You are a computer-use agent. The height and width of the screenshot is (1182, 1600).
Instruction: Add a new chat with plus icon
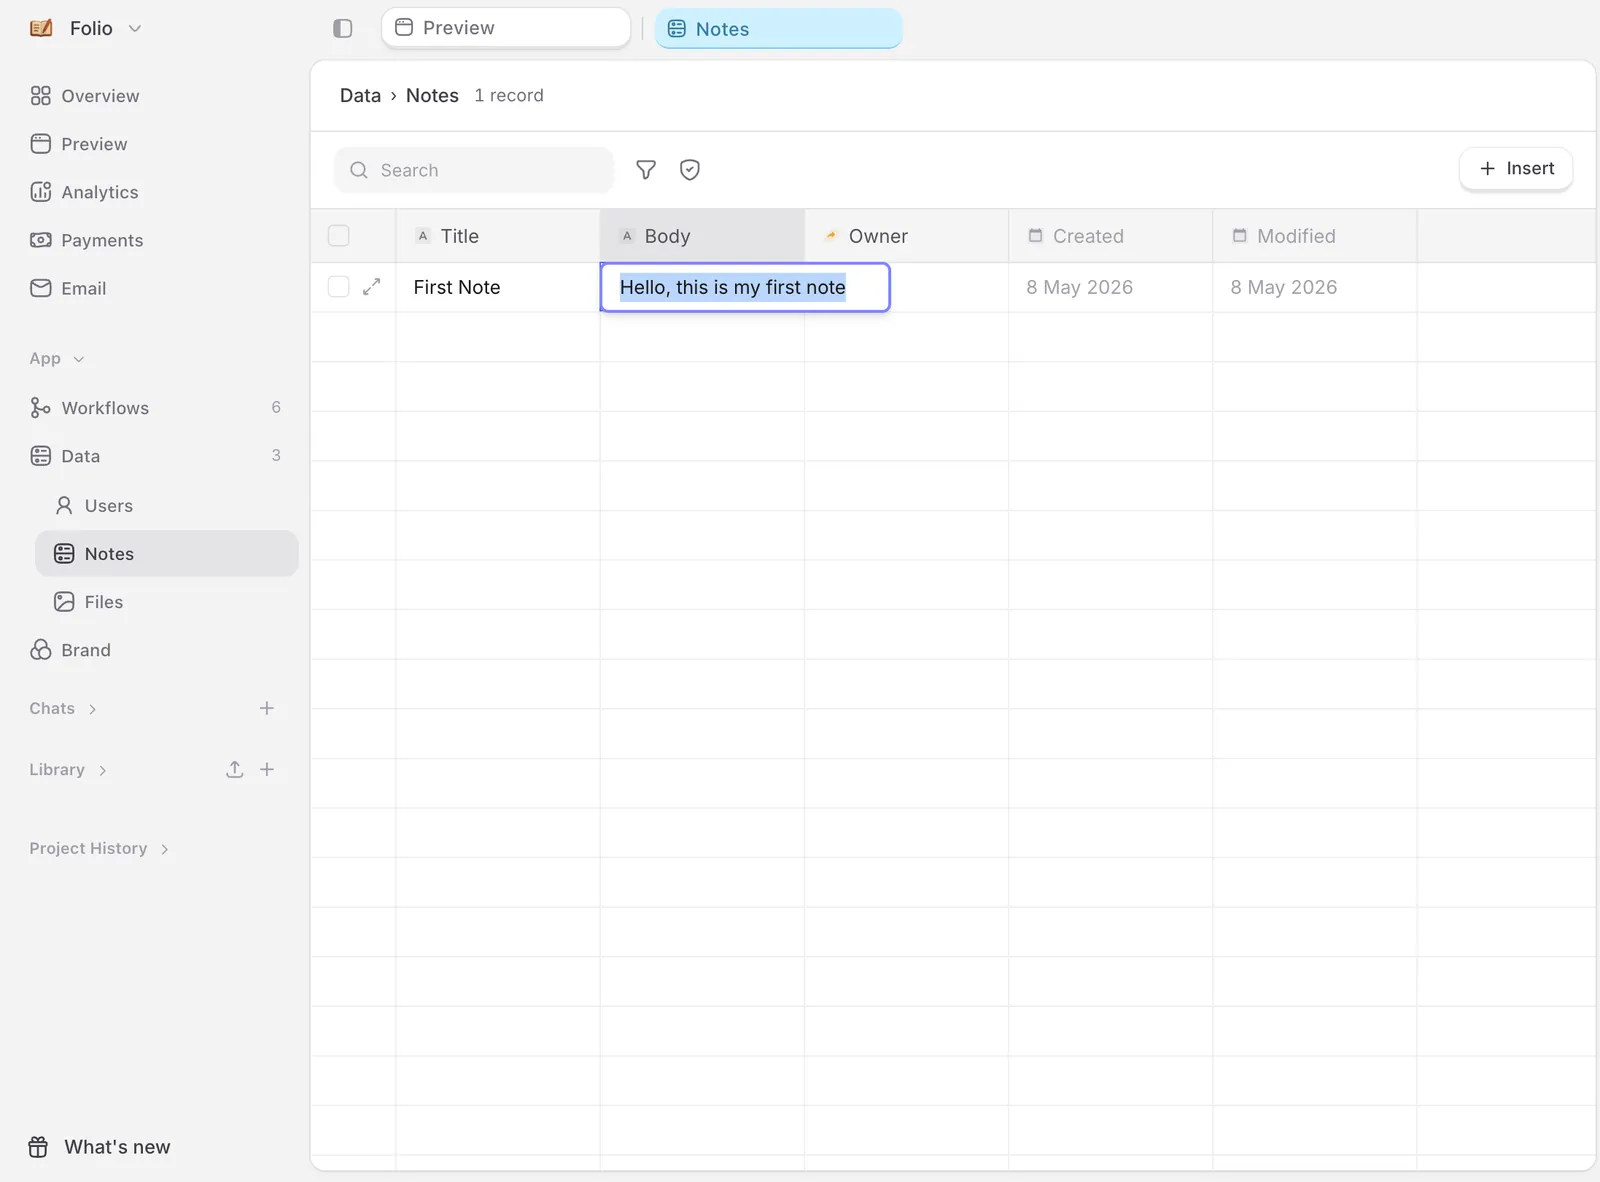(267, 708)
